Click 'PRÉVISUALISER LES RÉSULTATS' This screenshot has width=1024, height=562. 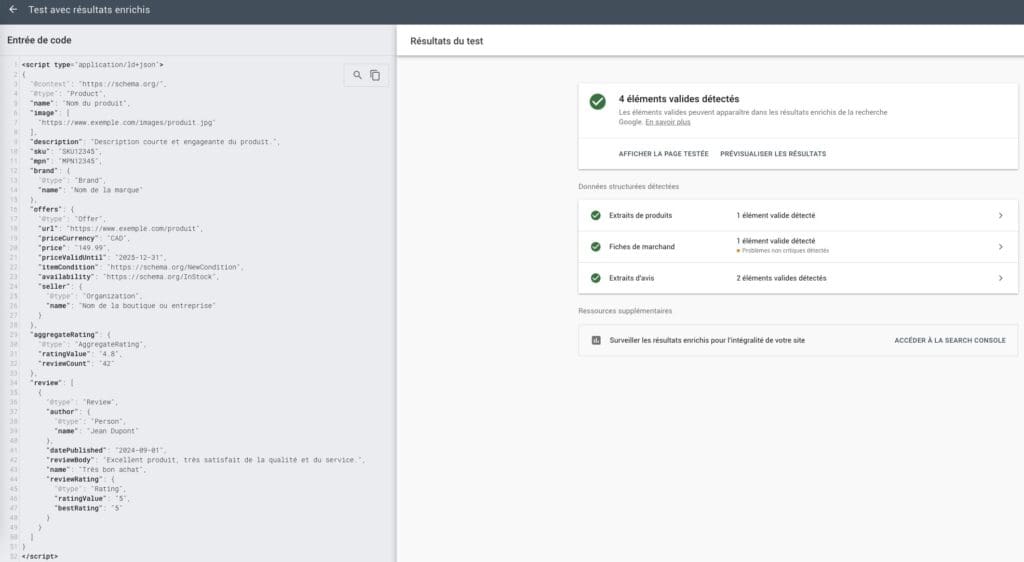[x=773, y=154]
